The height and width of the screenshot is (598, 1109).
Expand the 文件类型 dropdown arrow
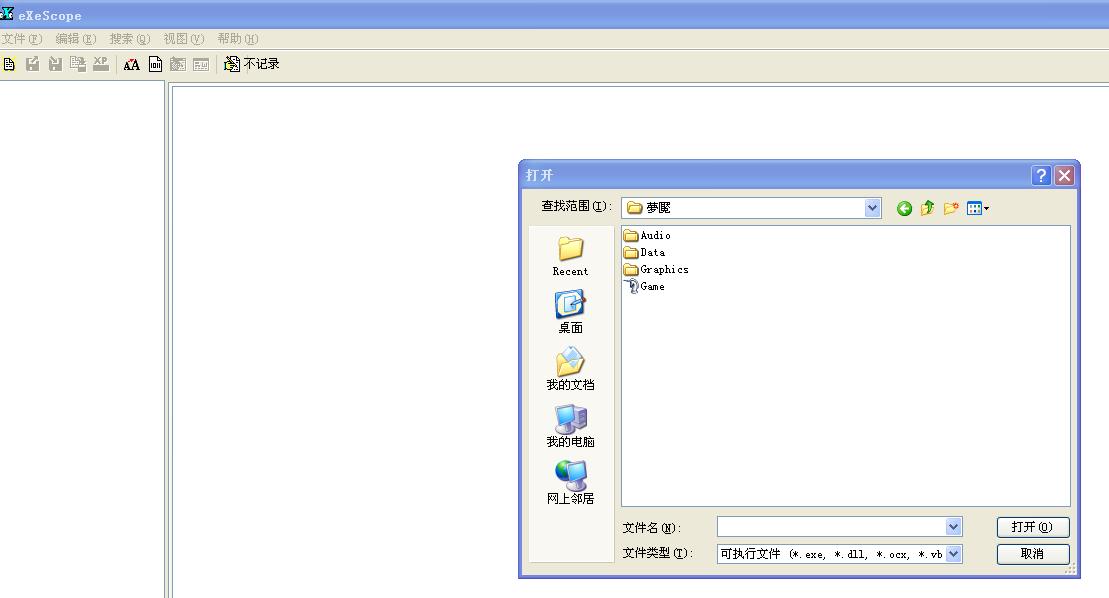[953, 554]
